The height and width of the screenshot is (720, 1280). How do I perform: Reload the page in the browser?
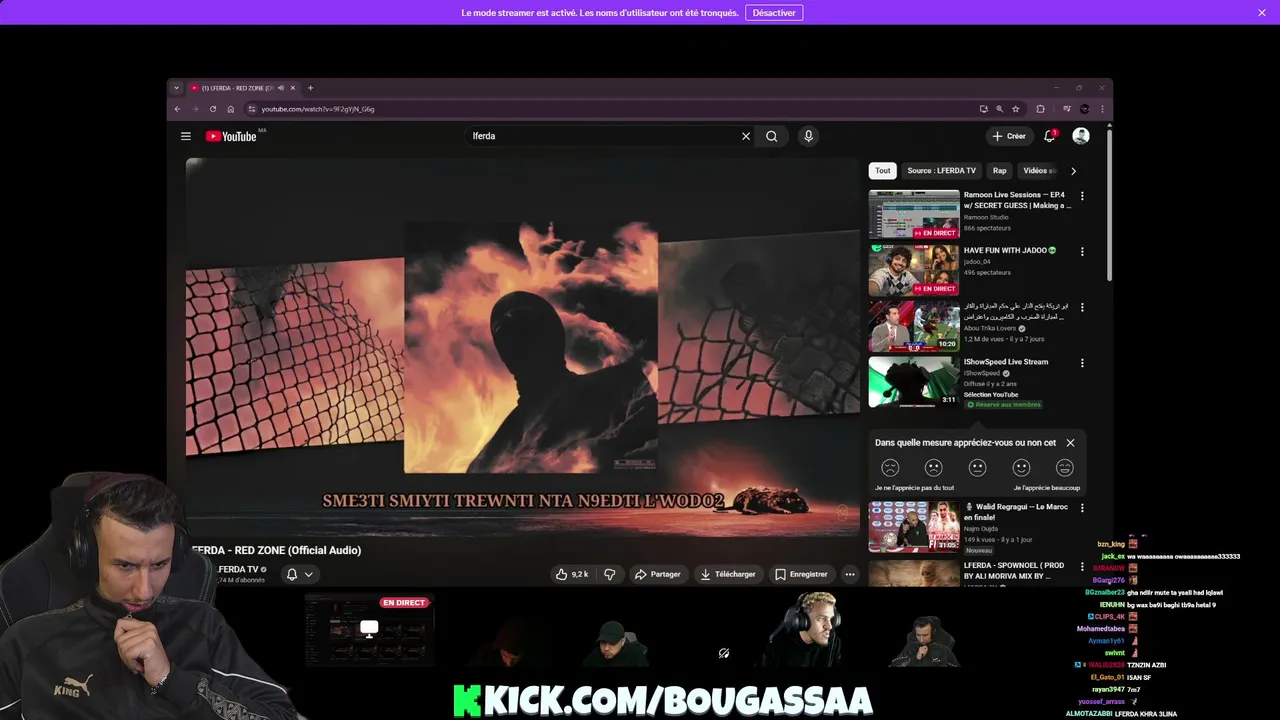[x=213, y=109]
